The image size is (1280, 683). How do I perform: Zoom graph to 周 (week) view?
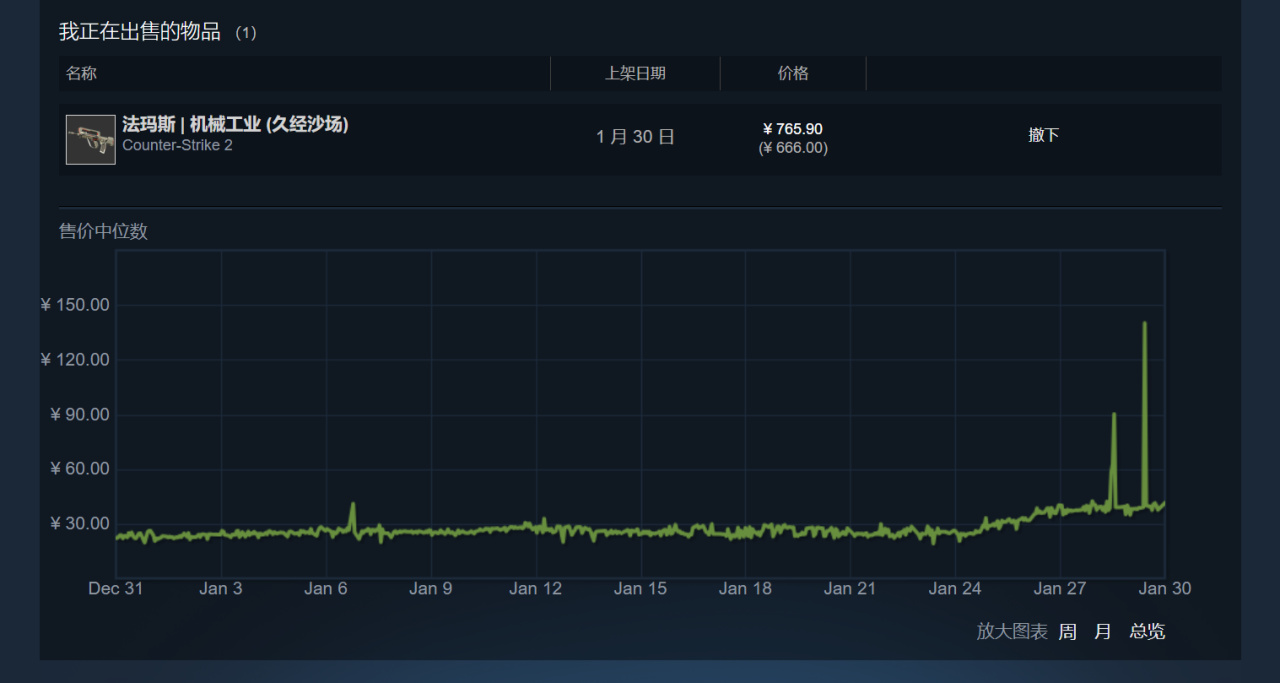coord(1068,631)
